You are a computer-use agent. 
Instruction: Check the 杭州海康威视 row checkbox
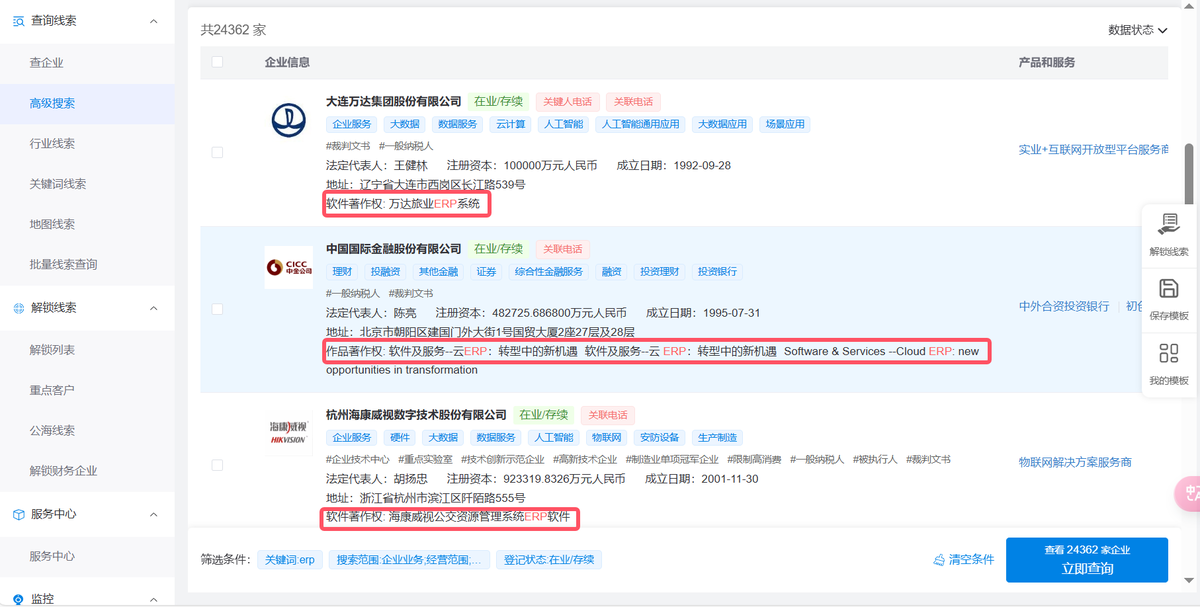(x=218, y=465)
